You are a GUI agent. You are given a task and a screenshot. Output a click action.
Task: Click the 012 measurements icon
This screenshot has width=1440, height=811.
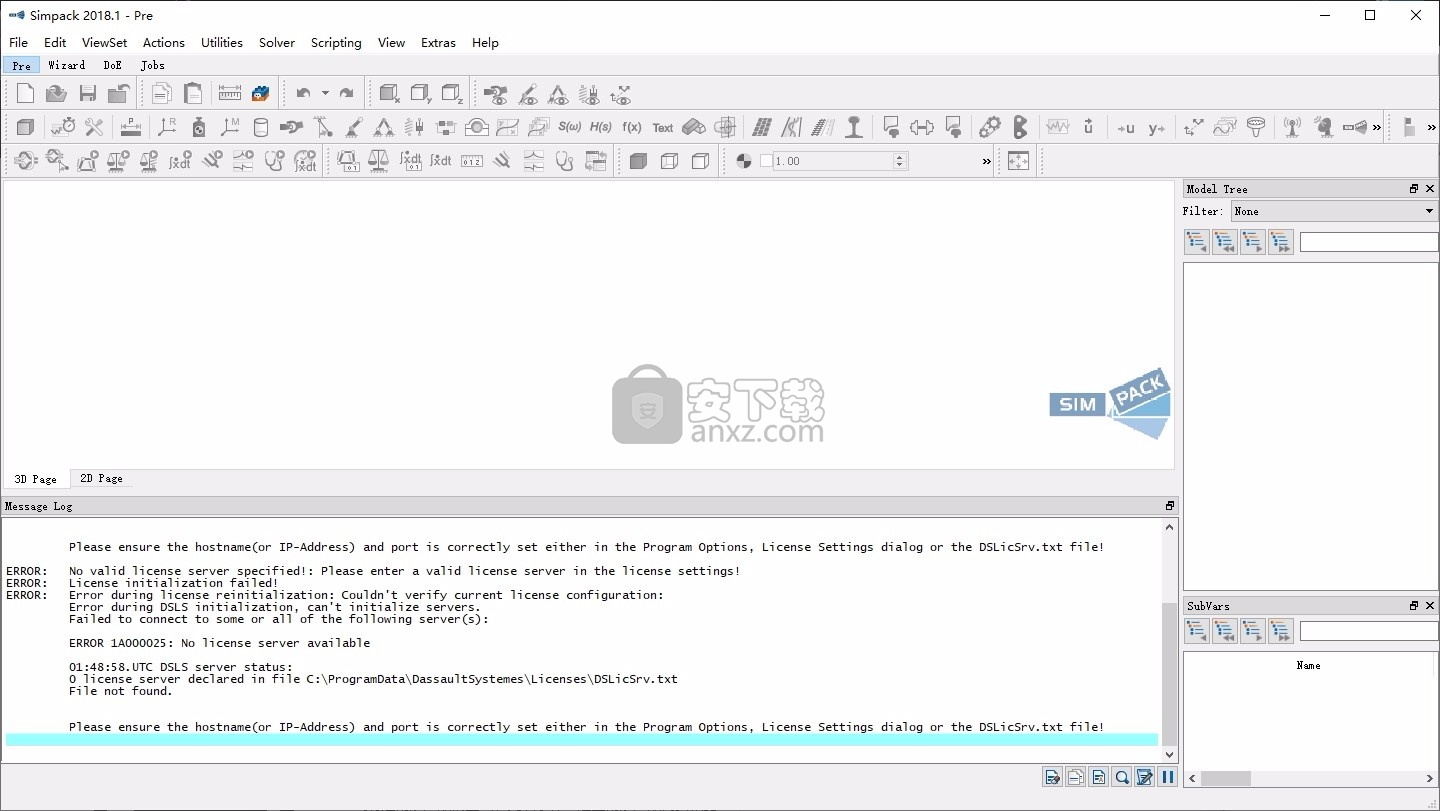(x=472, y=160)
